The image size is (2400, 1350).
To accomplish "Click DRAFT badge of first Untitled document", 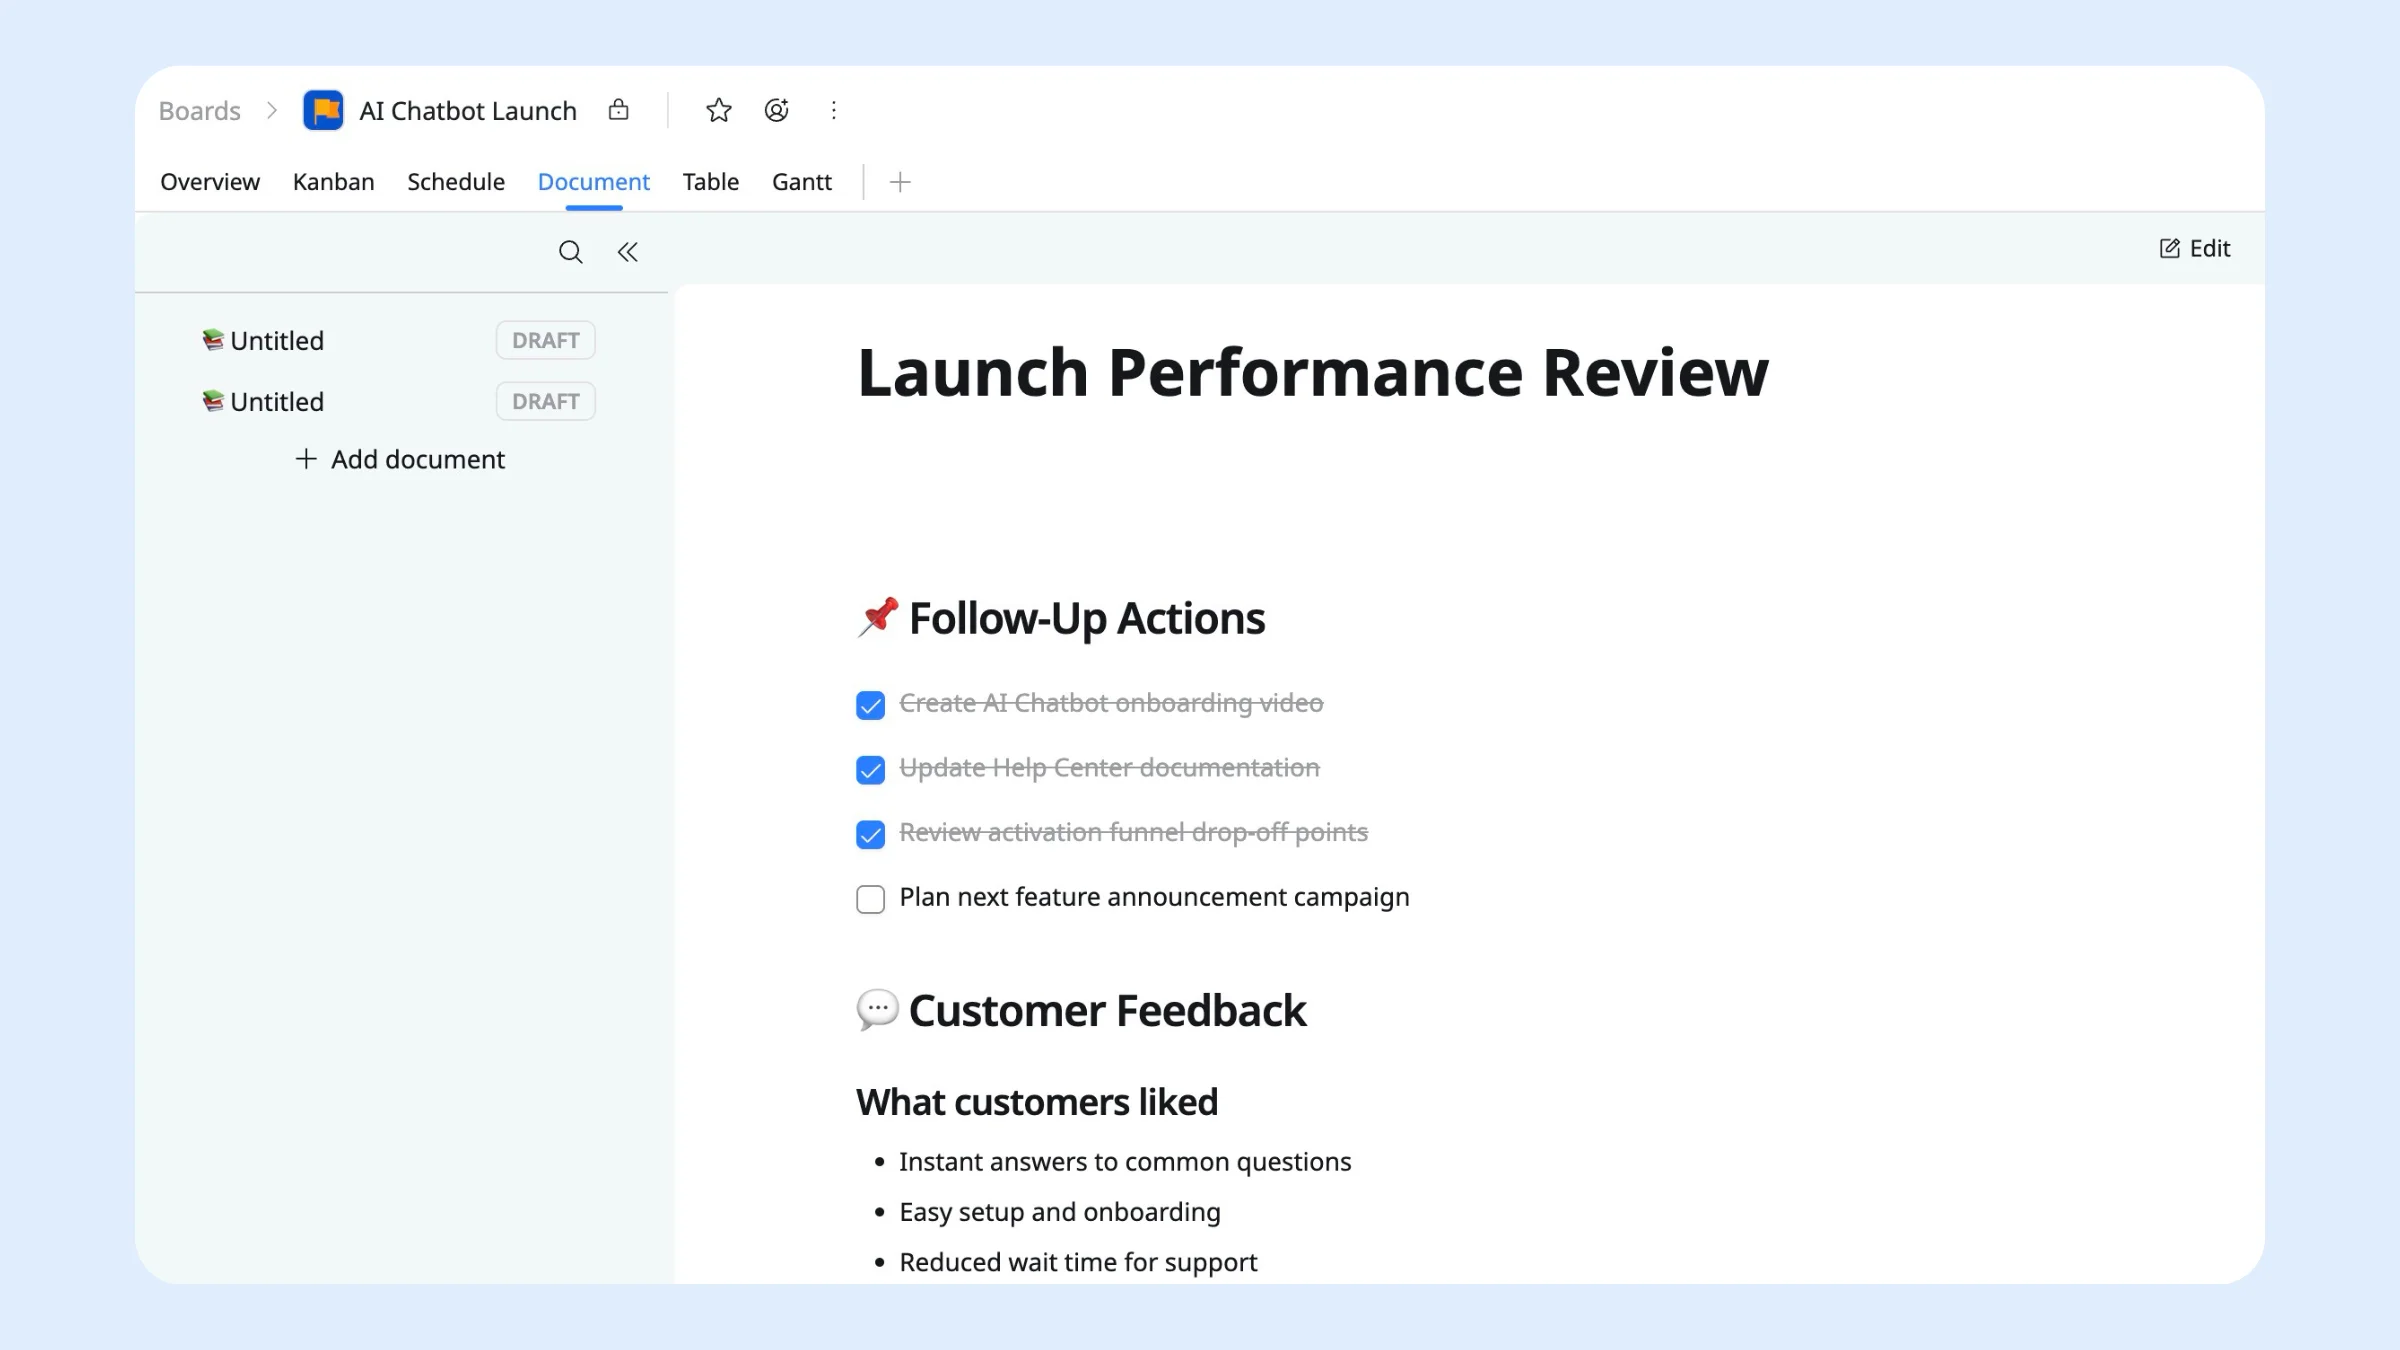I will click(546, 341).
